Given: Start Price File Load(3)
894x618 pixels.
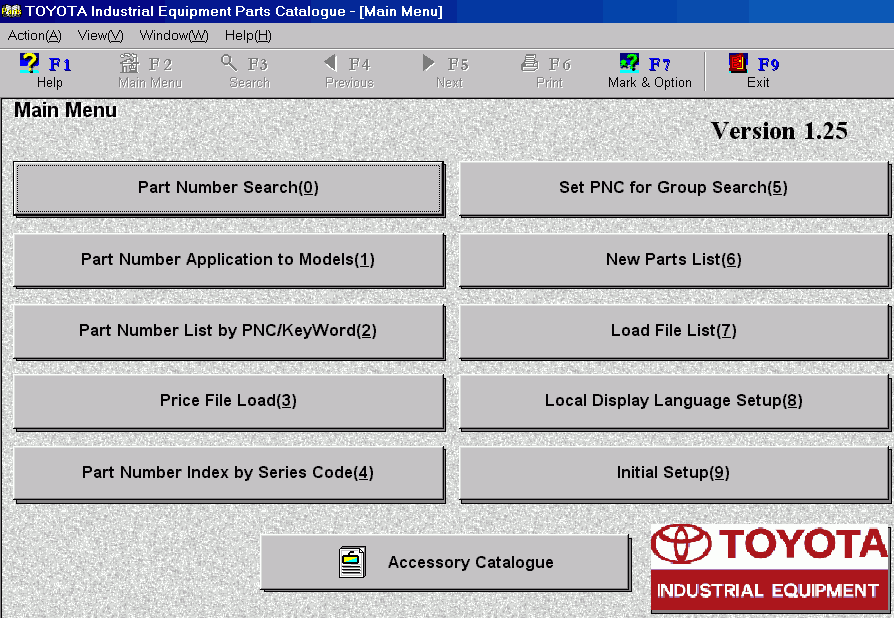Looking at the screenshot, I should 229,401.
